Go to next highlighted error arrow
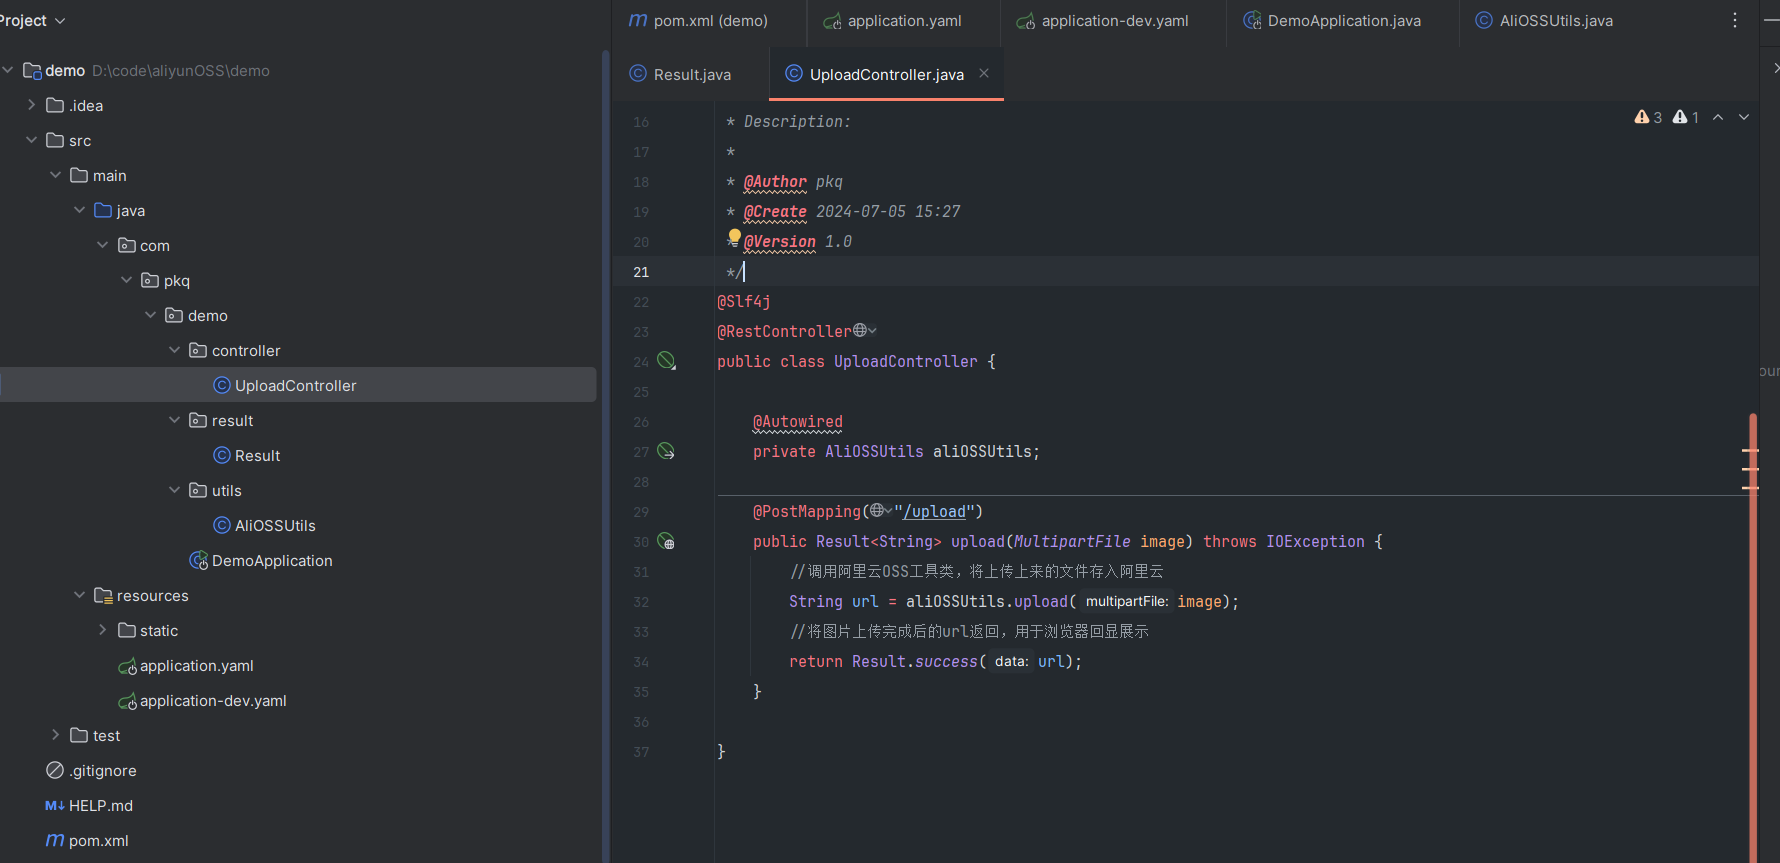Image resolution: width=1780 pixels, height=863 pixels. [x=1744, y=117]
